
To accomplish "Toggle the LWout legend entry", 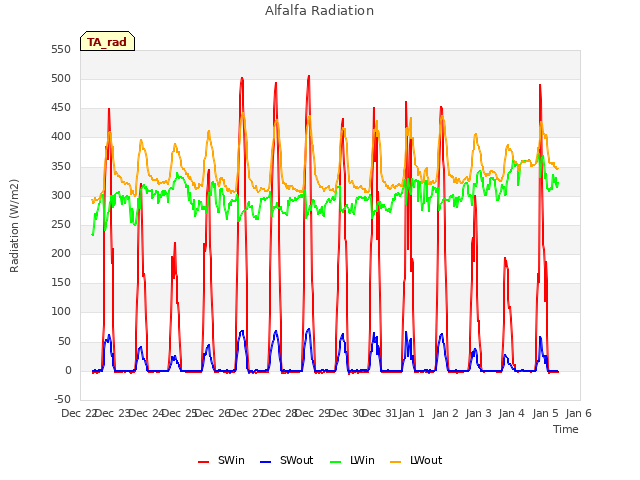I will [416, 460].
